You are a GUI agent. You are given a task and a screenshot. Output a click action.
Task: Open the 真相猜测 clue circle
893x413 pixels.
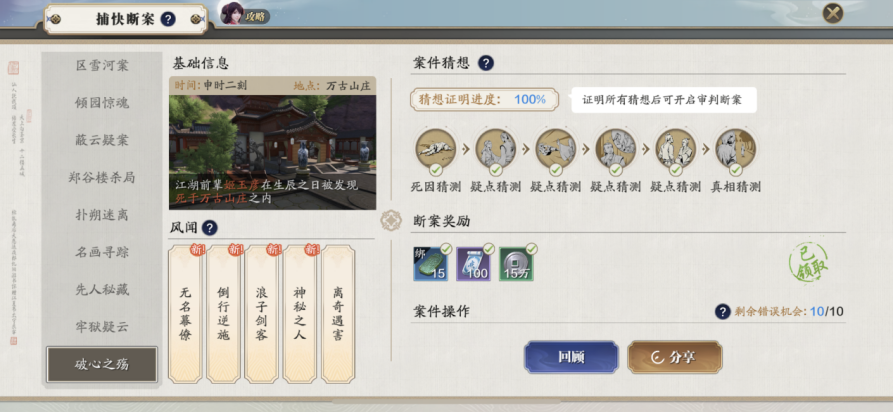point(735,149)
